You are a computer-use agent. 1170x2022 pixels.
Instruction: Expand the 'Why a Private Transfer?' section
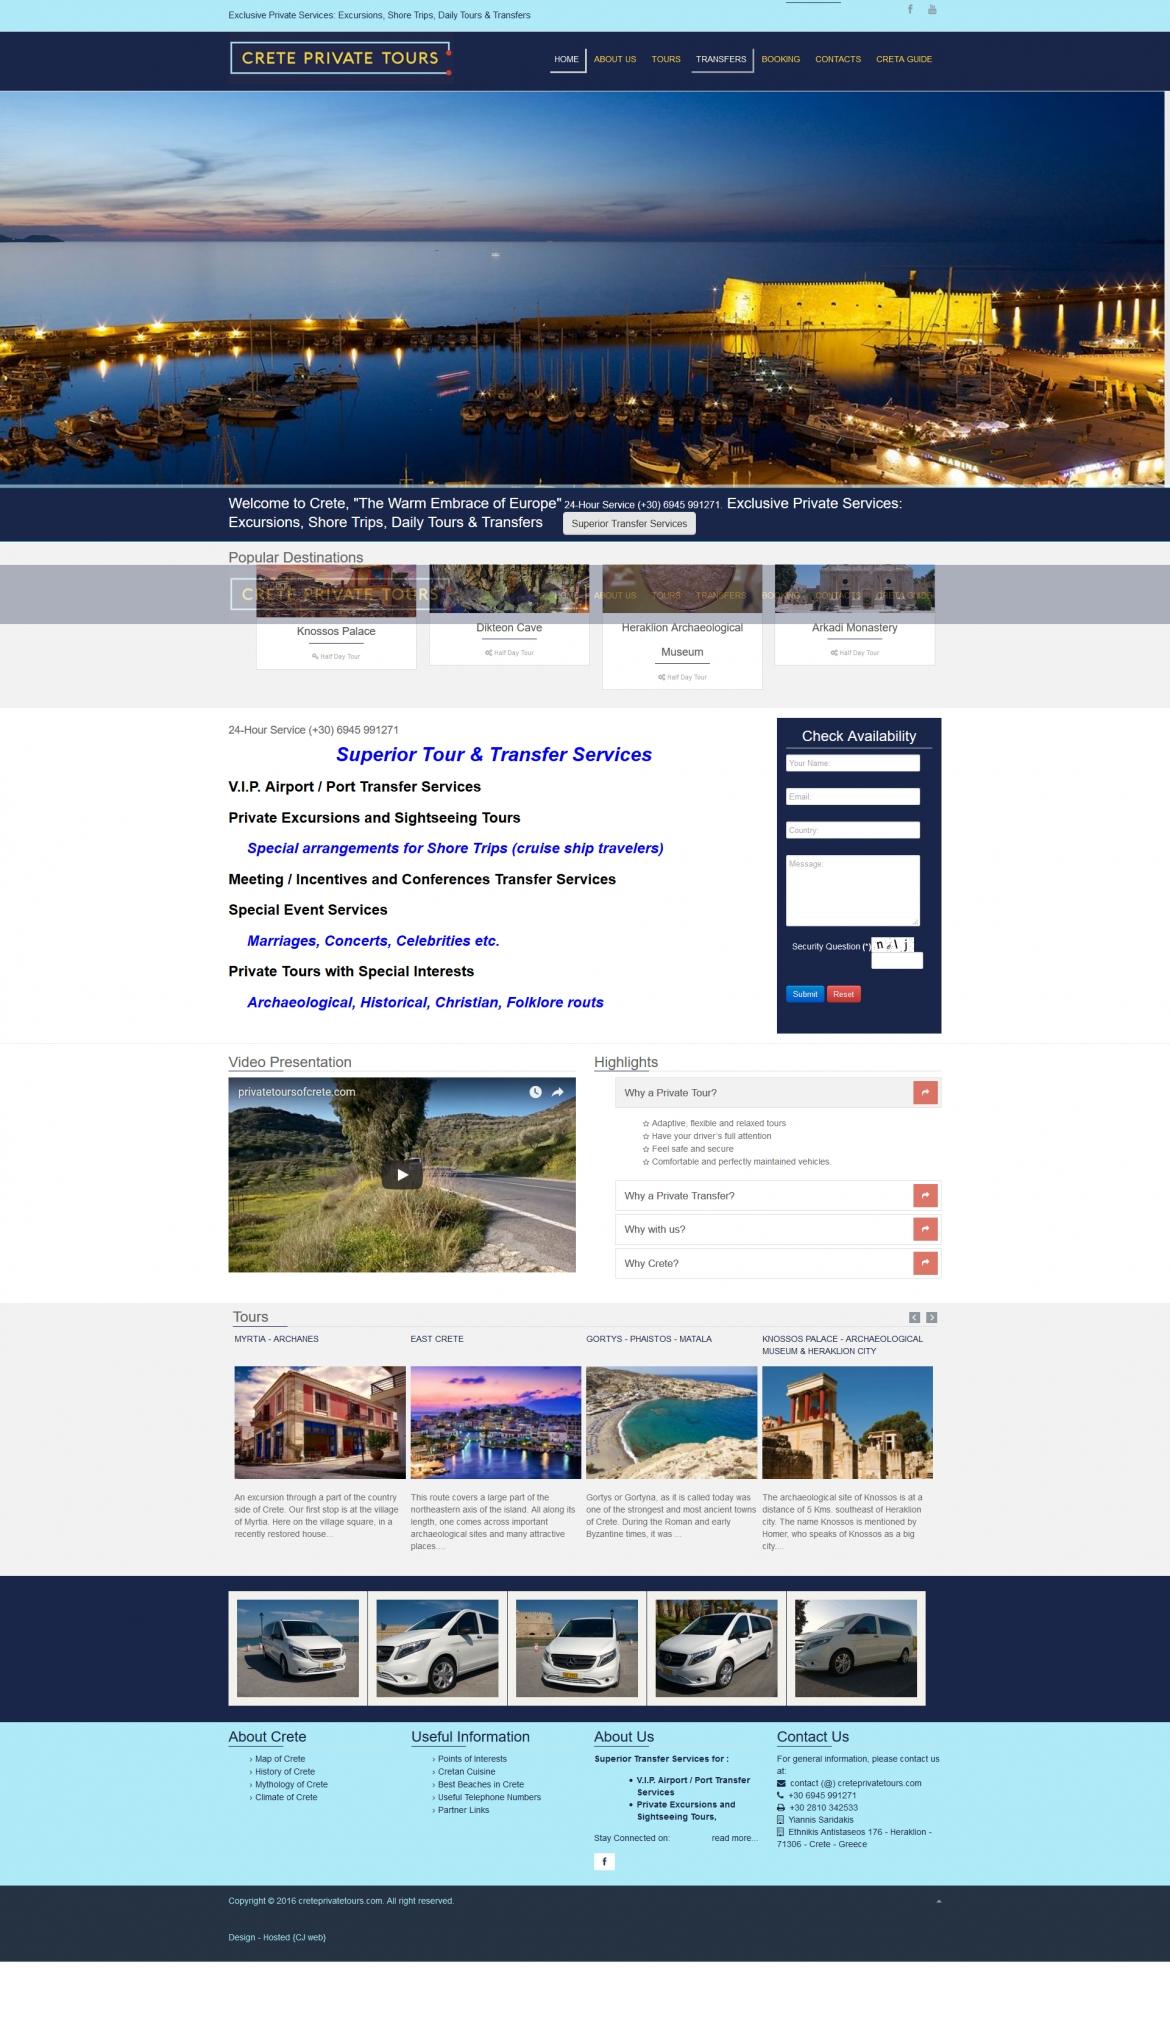click(925, 1195)
